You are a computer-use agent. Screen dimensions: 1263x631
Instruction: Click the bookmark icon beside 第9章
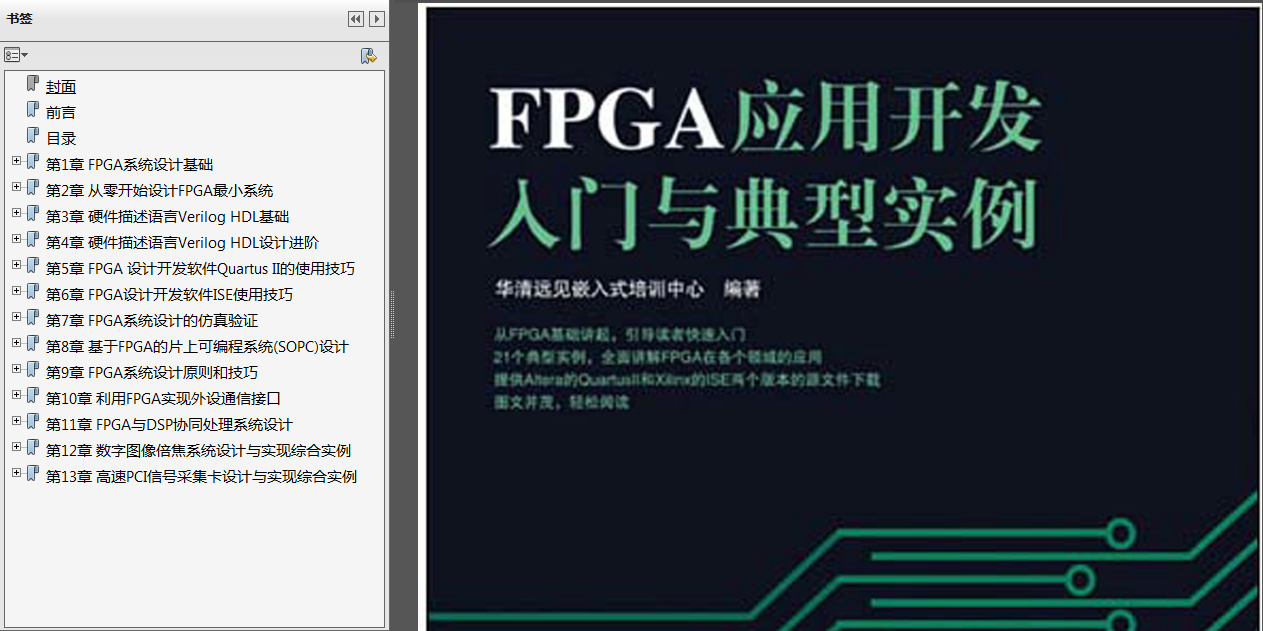[x=33, y=370]
